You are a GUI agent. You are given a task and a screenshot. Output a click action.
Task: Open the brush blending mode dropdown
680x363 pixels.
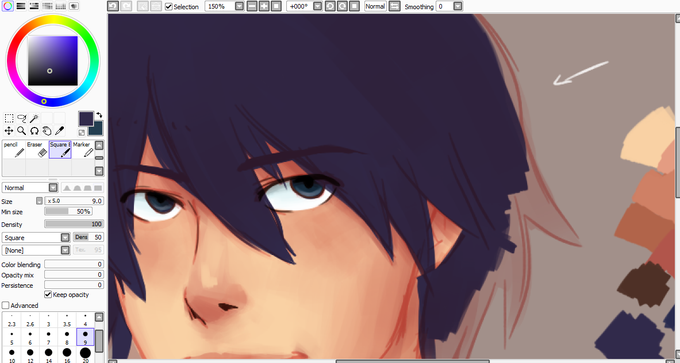[x=53, y=188]
